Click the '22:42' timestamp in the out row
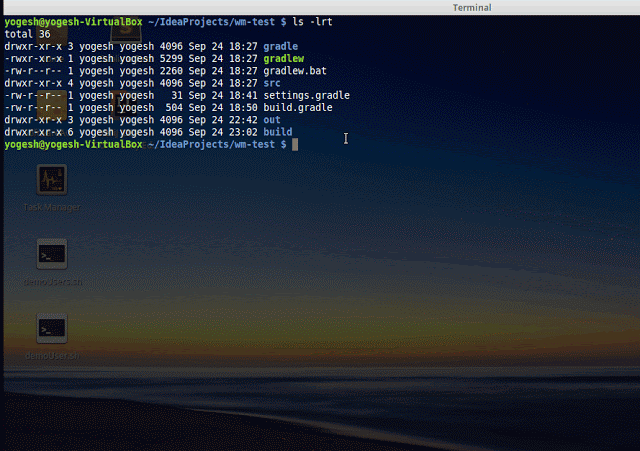Screen dimensions: 640x451 coord(243,120)
